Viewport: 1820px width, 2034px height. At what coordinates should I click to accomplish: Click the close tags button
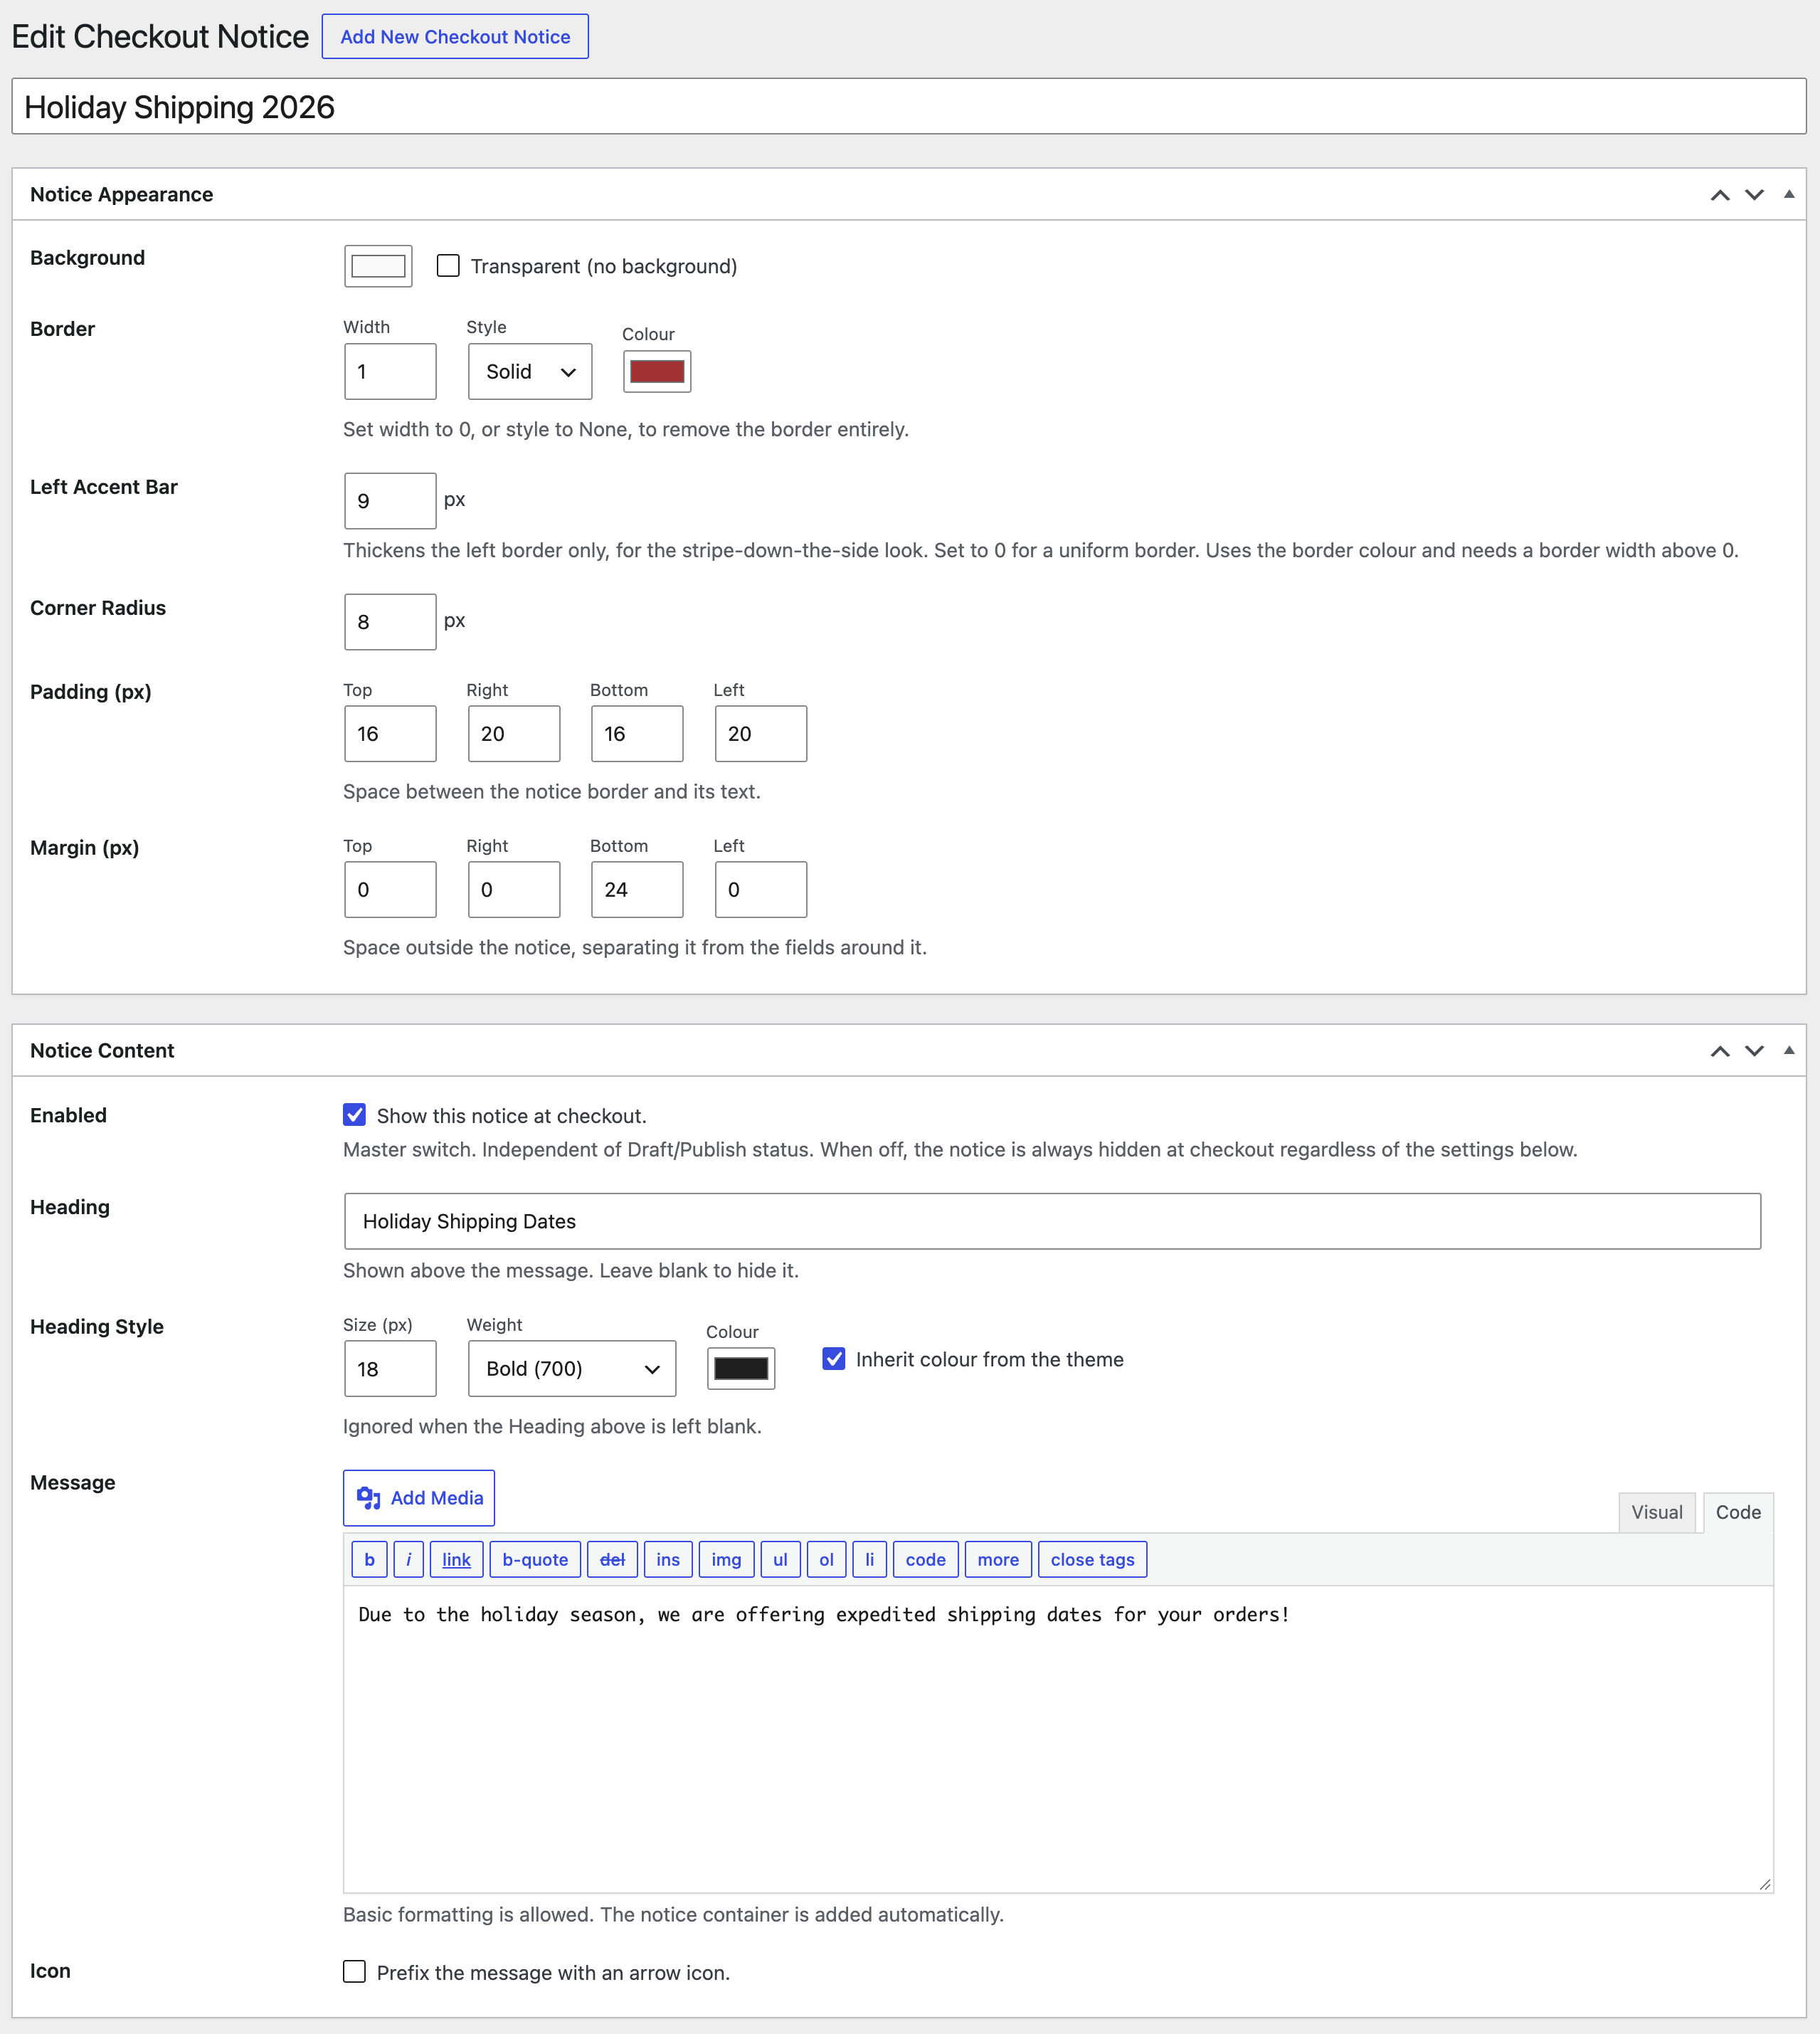pyautogui.click(x=1092, y=1560)
